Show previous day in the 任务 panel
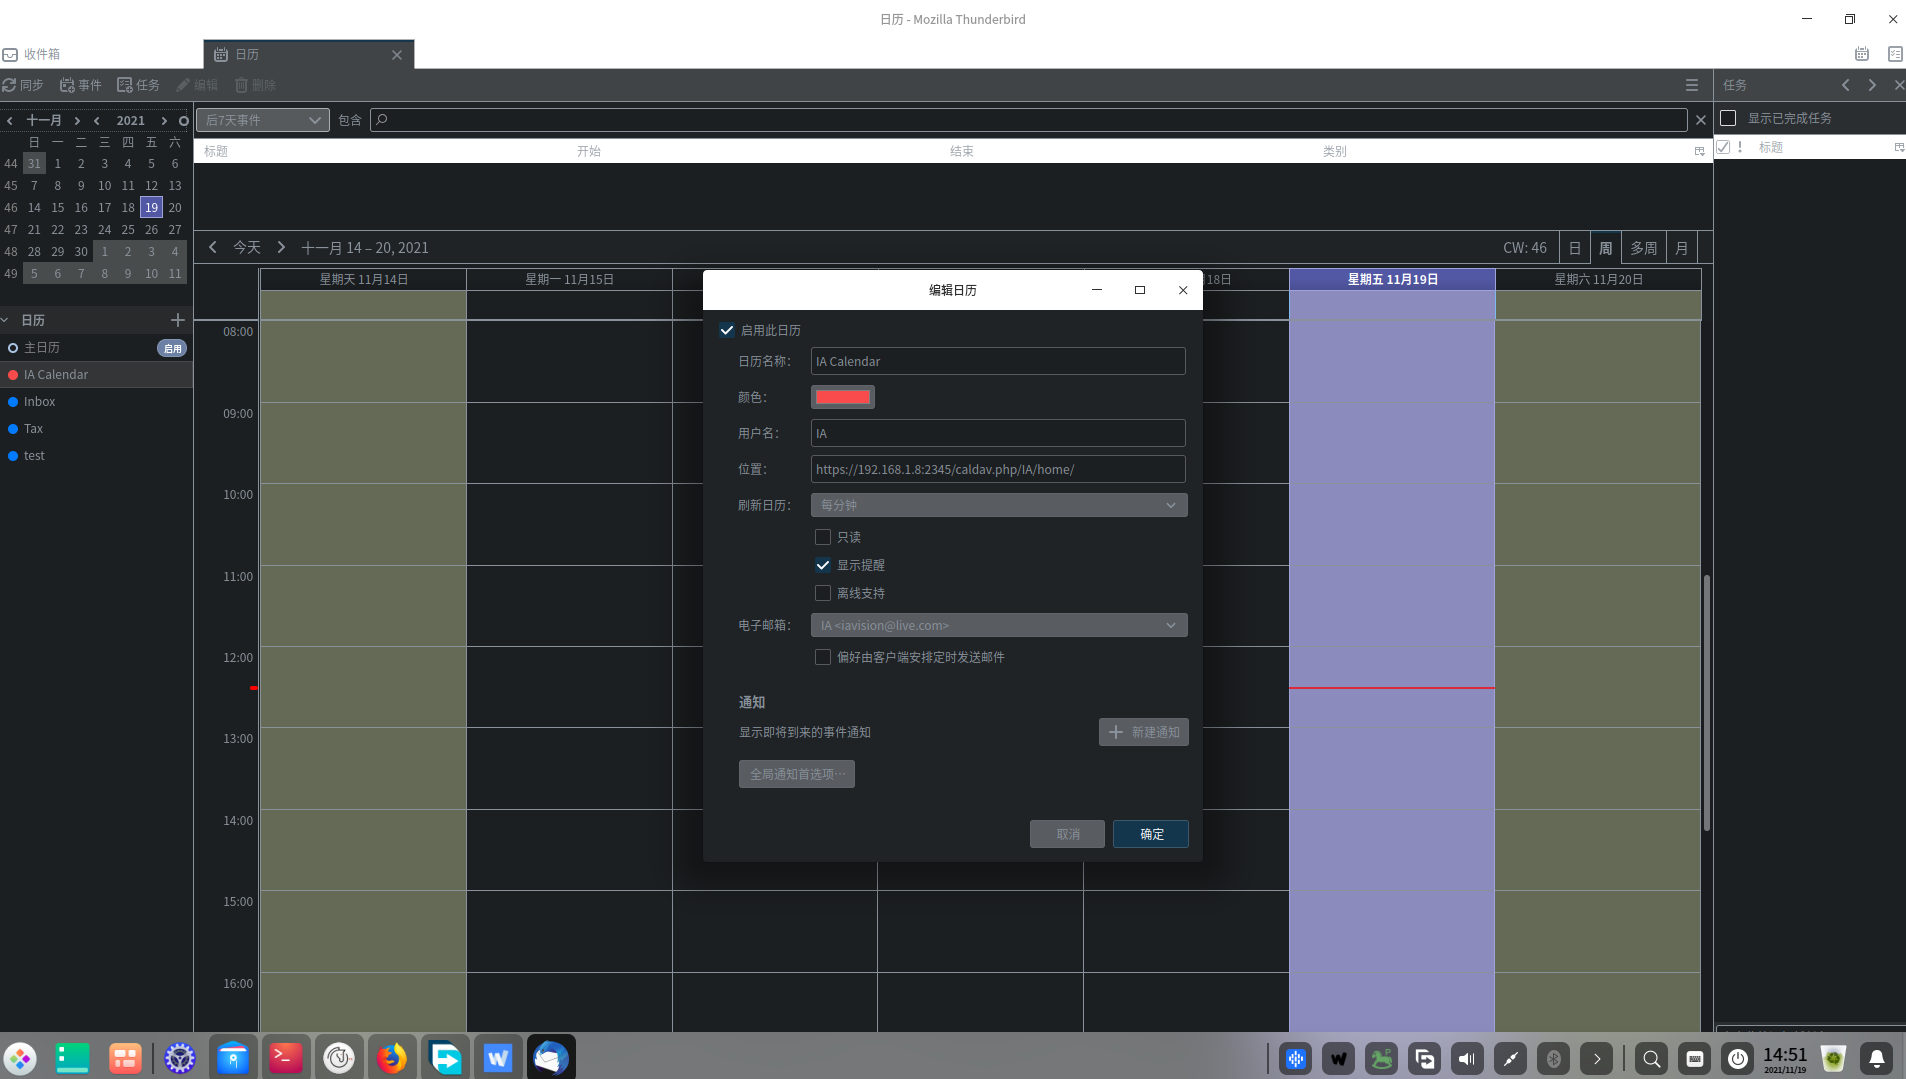Screen dimensions: 1906x1079 [1846, 85]
